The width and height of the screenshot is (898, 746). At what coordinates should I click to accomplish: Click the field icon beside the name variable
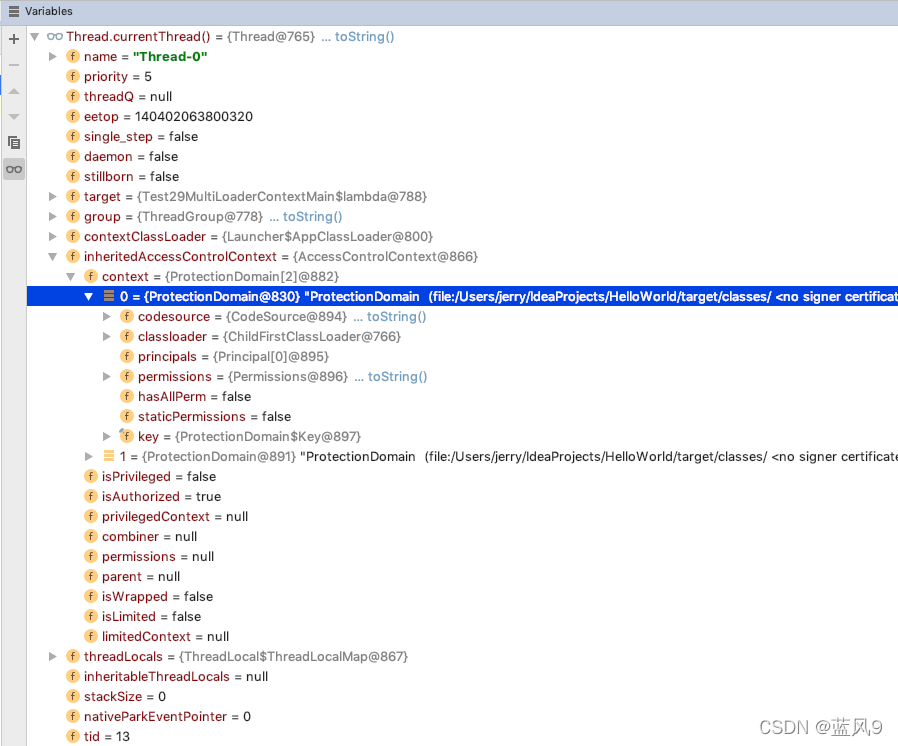(73, 56)
